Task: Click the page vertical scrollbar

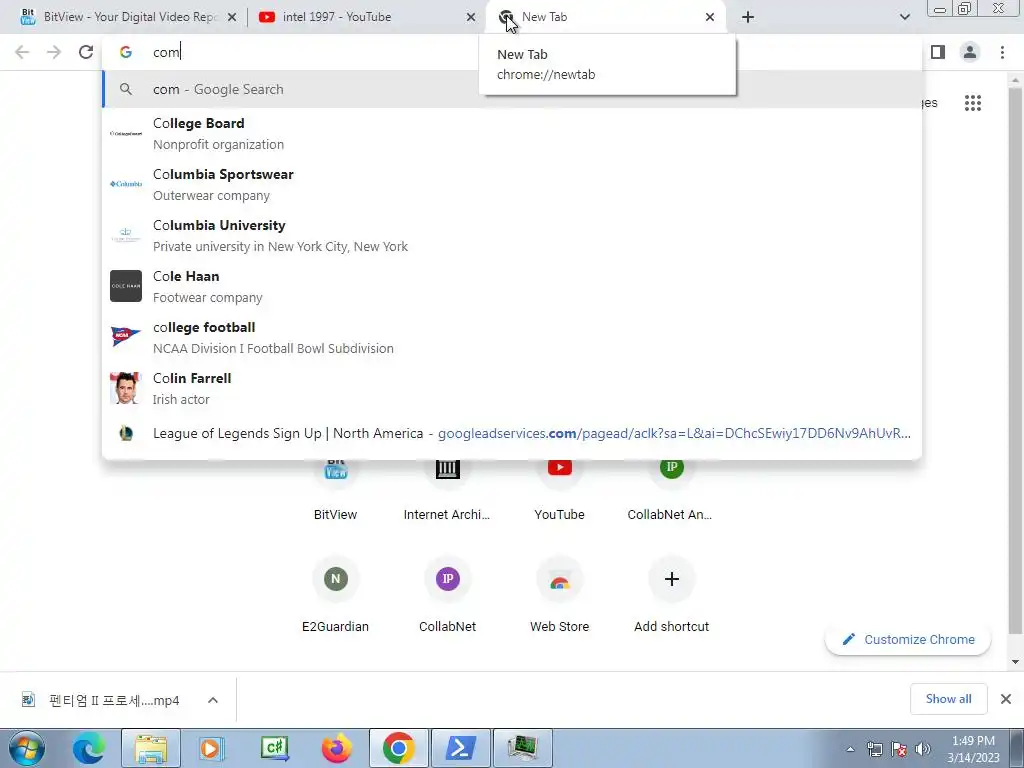Action: click(1015, 359)
